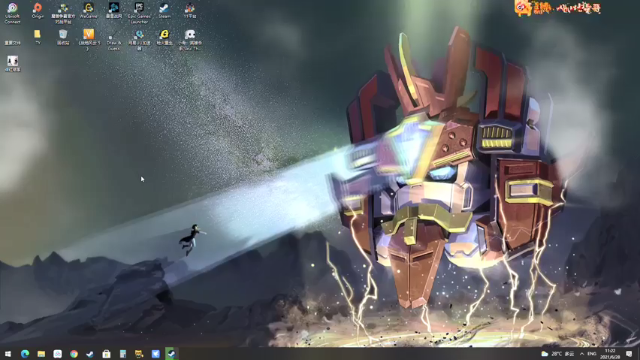Image resolution: width=640 pixels, height=360 pixels.
Task: Select the yellow E browser shortcut
Action: pyautogui.click(x=164, y=36)
